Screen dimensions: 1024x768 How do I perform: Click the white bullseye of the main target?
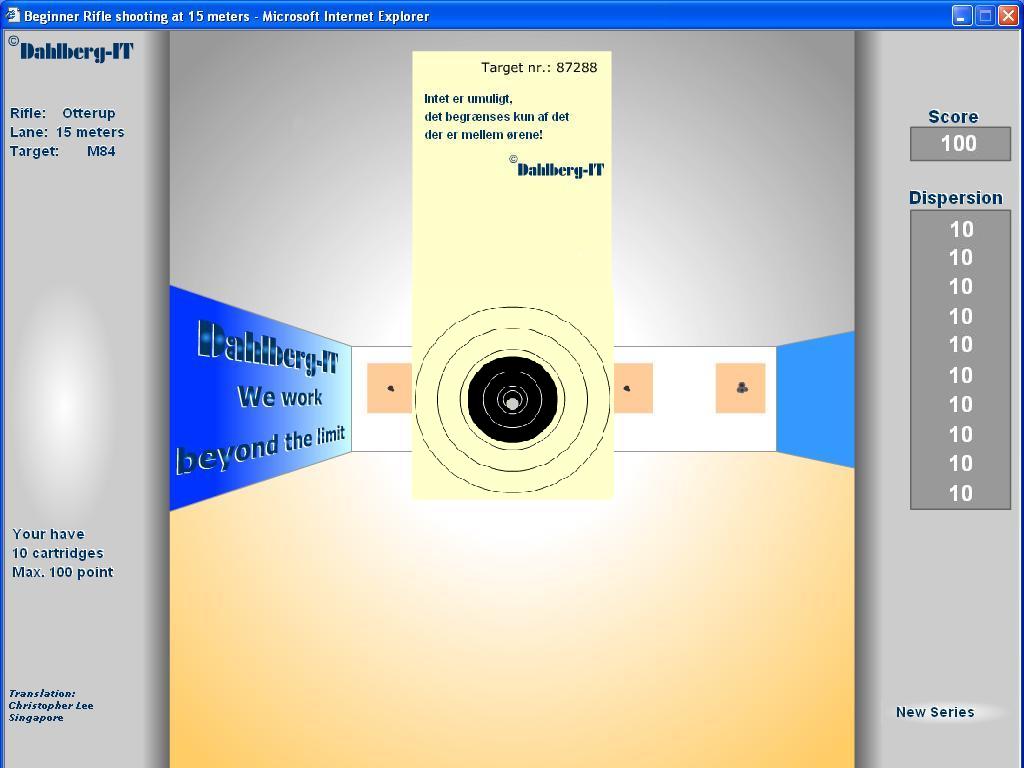pos(512,402)
